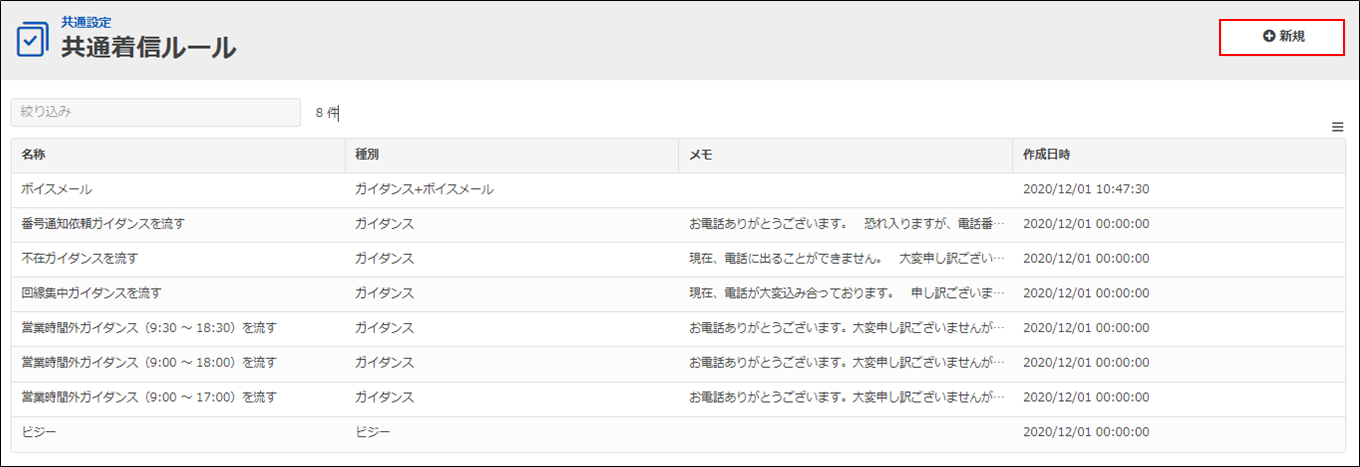Click the 絞り込み filter input field
This screenshot has width=1360, height=467.
tap(155, 113)
